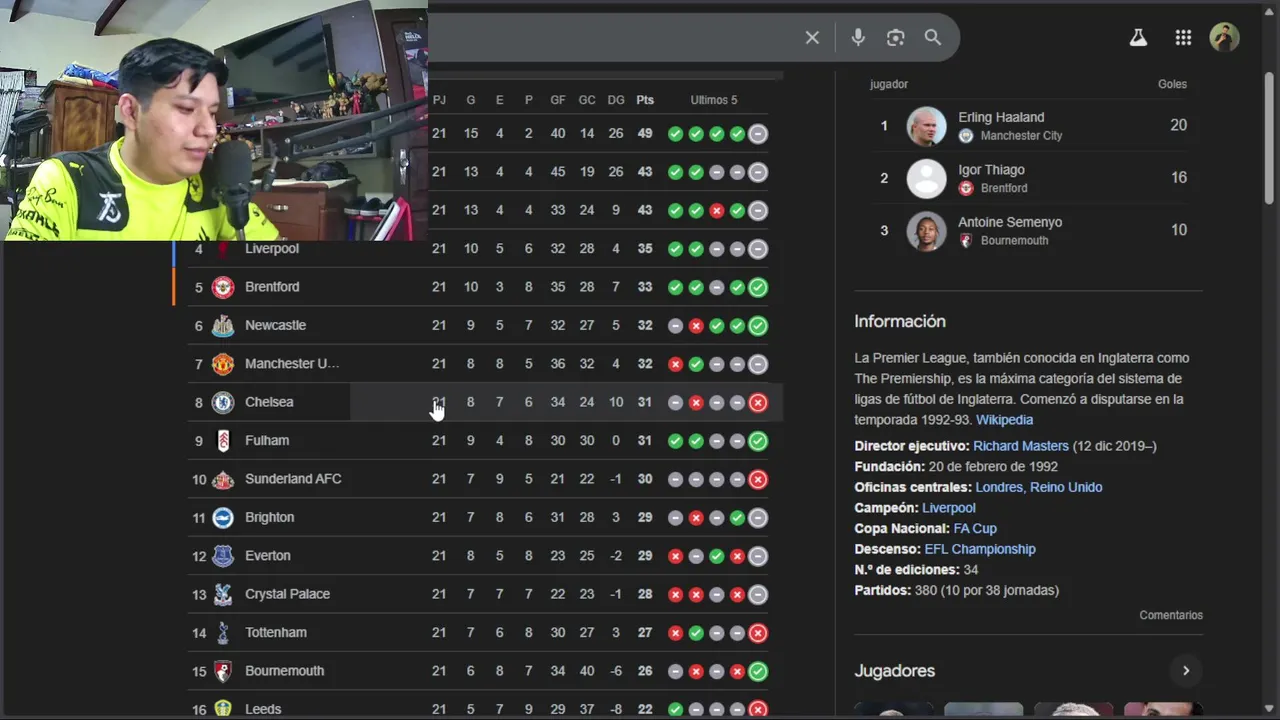The width and height of the screenshot is (1280, 720).
Task: Click the Erling Haaland scorer name
Action: 1001,117
